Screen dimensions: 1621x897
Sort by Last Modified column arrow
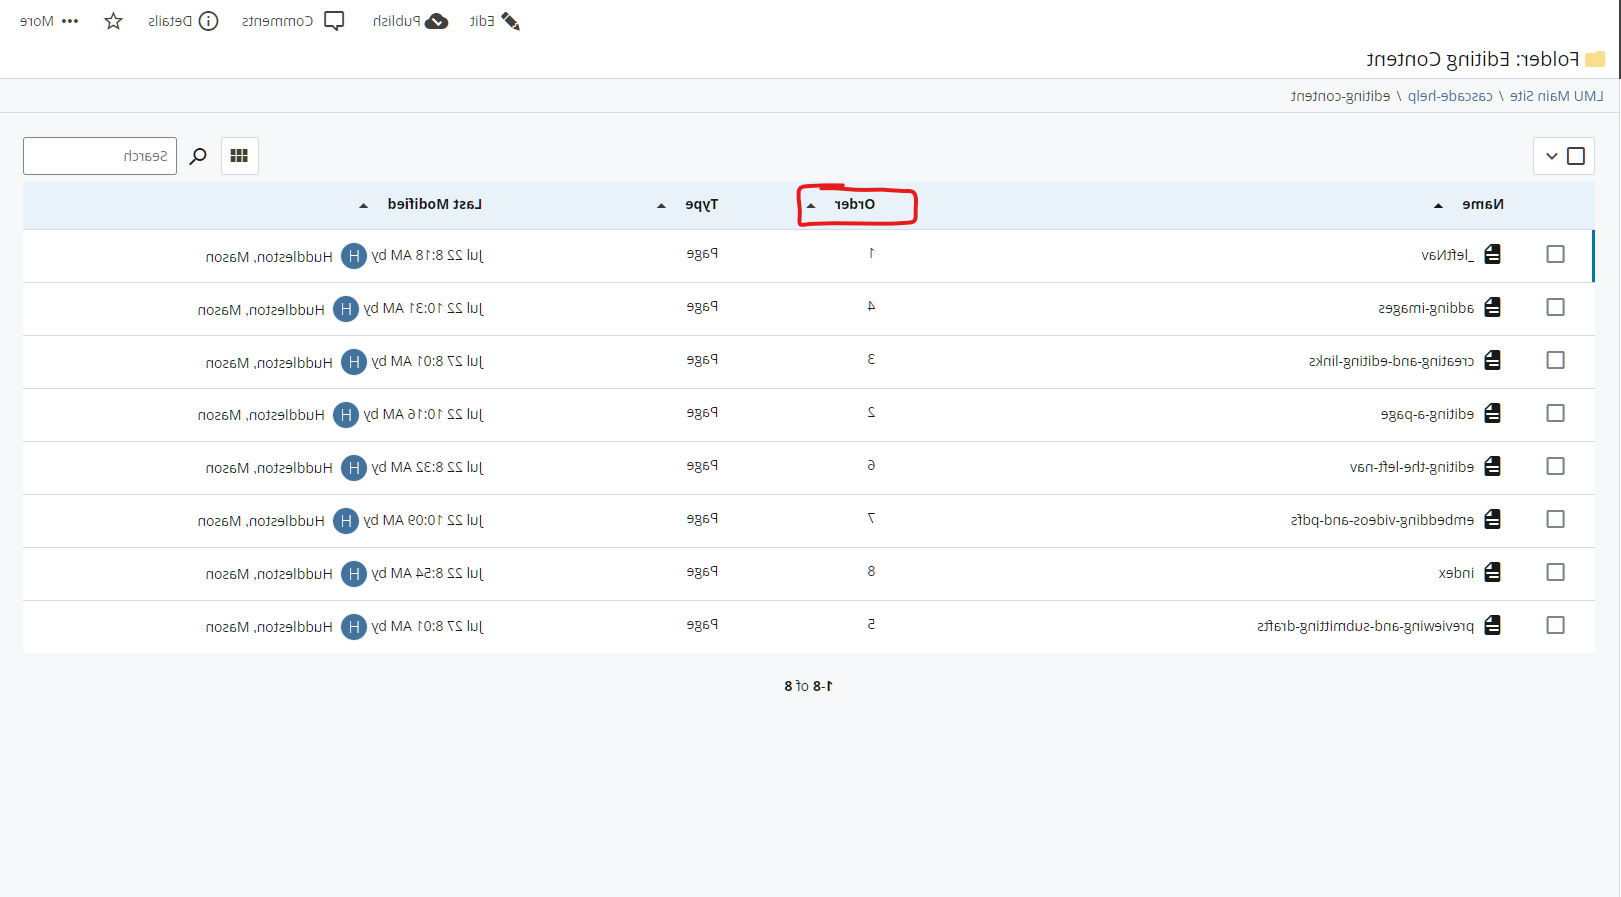coord(363,206)
